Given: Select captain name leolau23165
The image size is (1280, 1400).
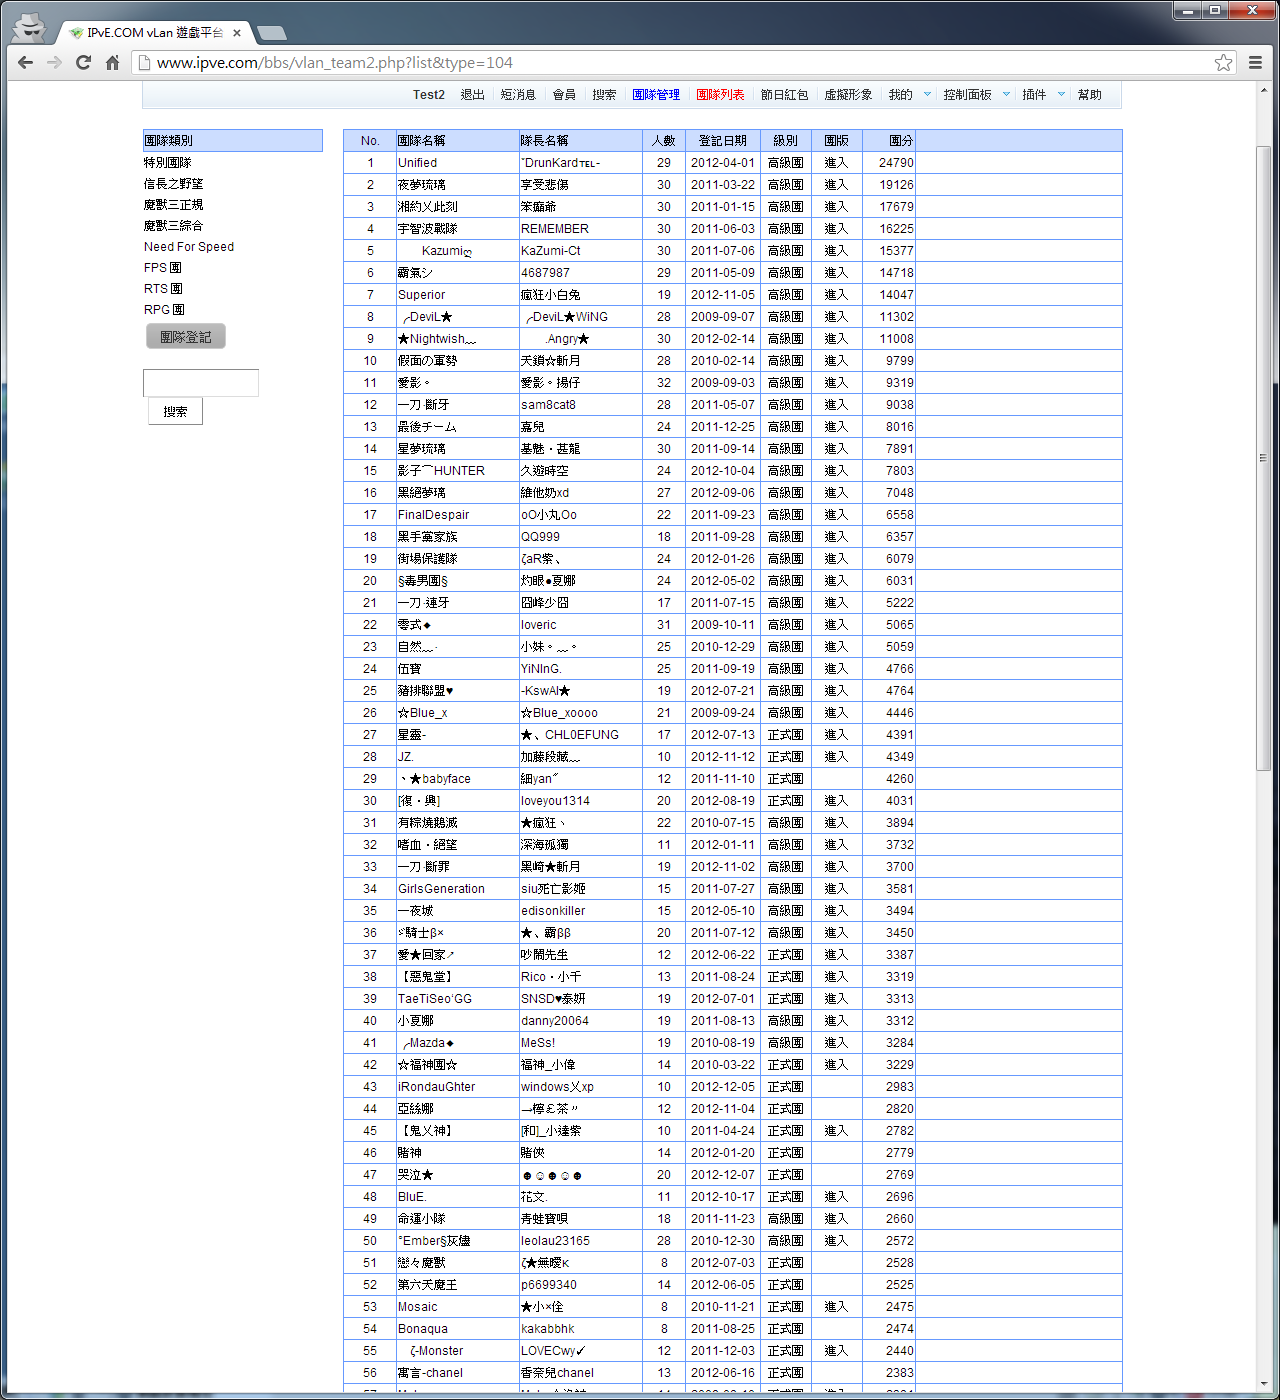Looking at the screenshot, I should point(556,1241).
